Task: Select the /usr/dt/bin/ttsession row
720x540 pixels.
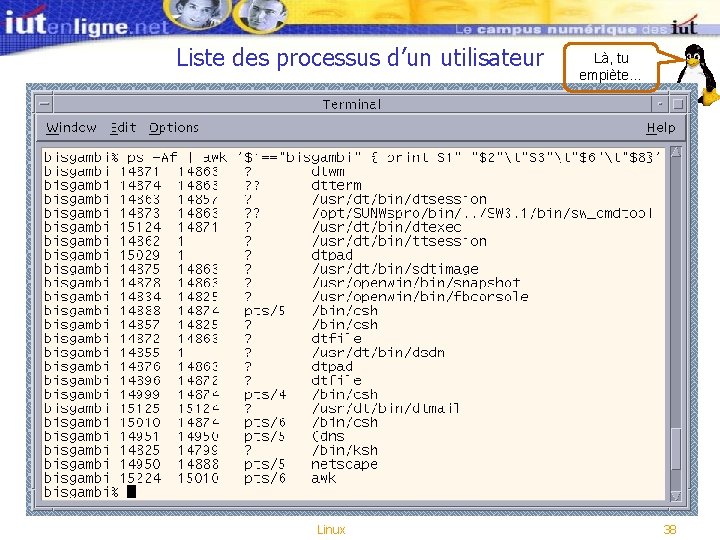Action: (265, 241)
